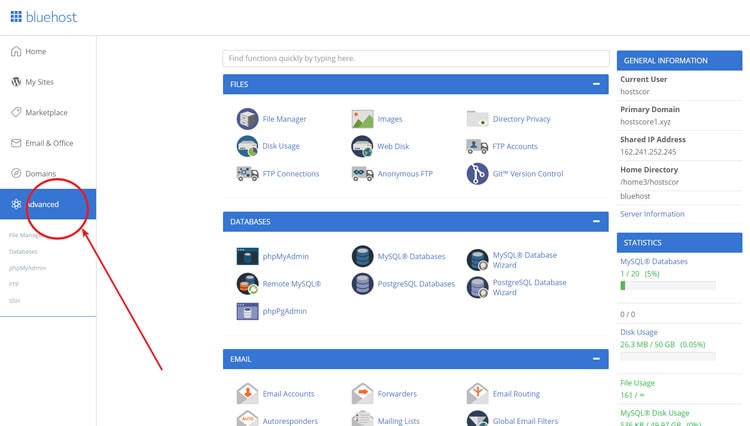
Task: Click the find functions search box
Action: coord(416,58)
